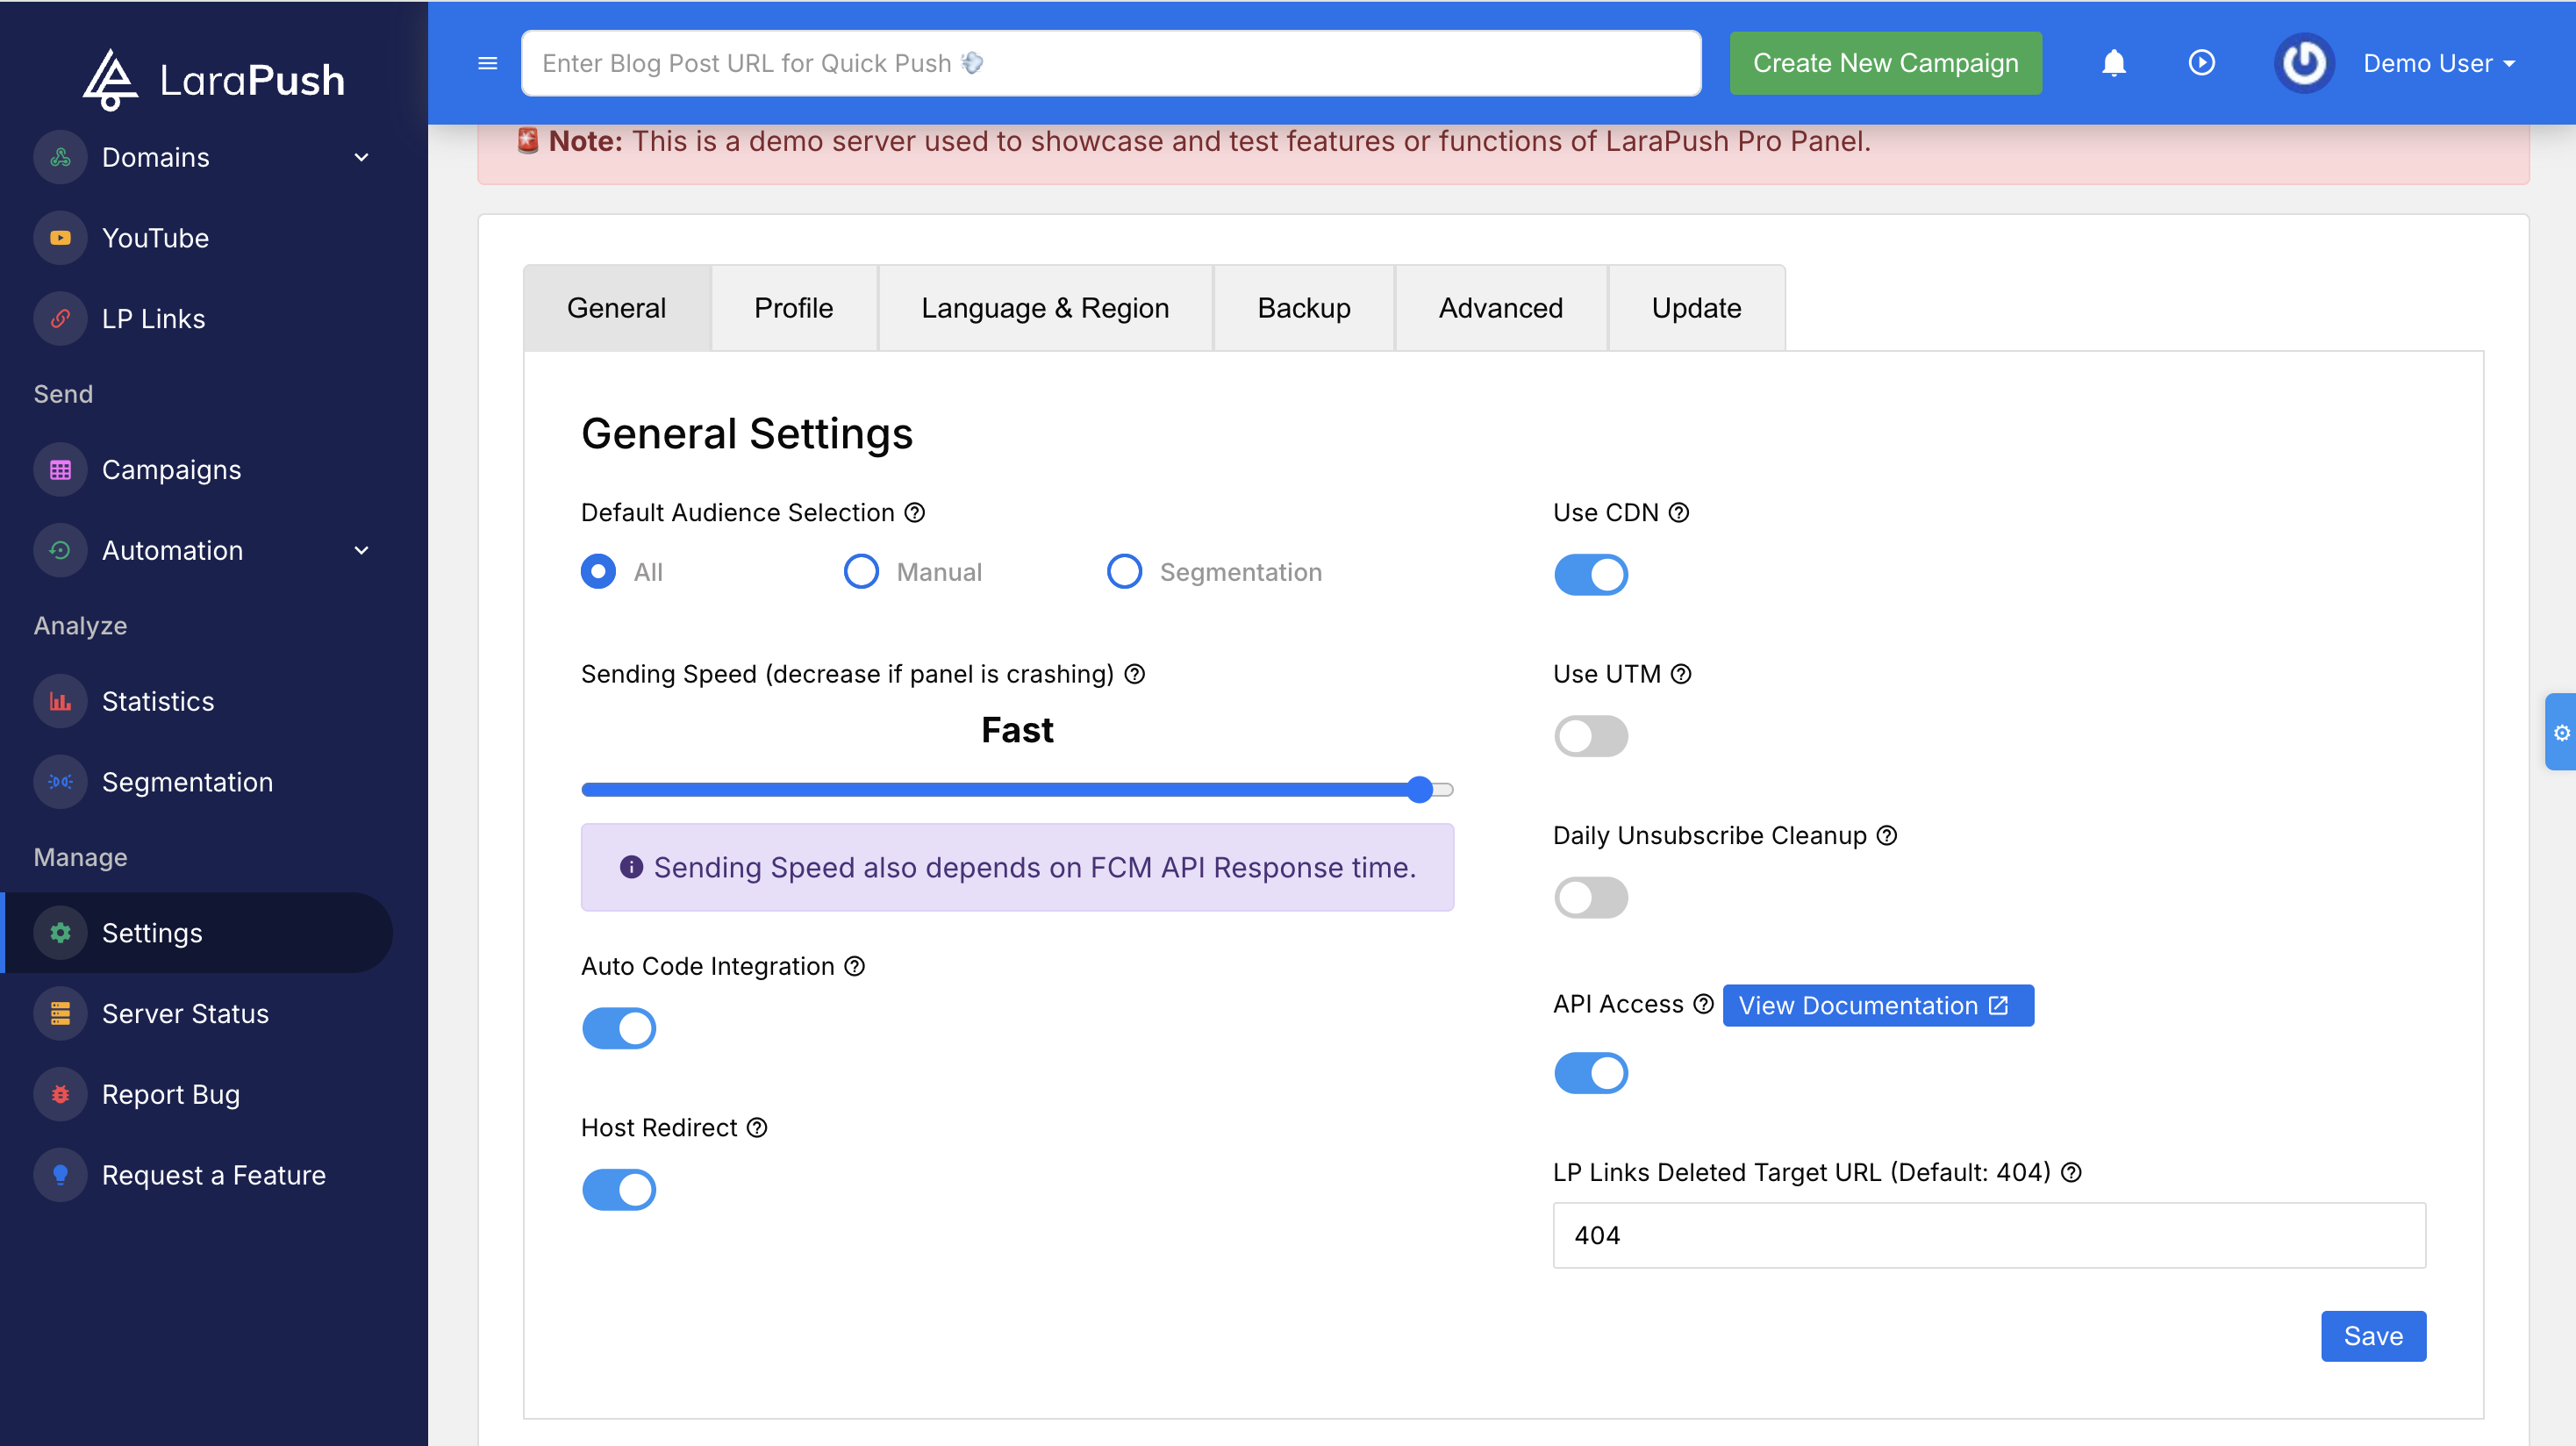
Task: Click the Report Bug icon
Action: pyautogui.click(x=60, y=1095)
